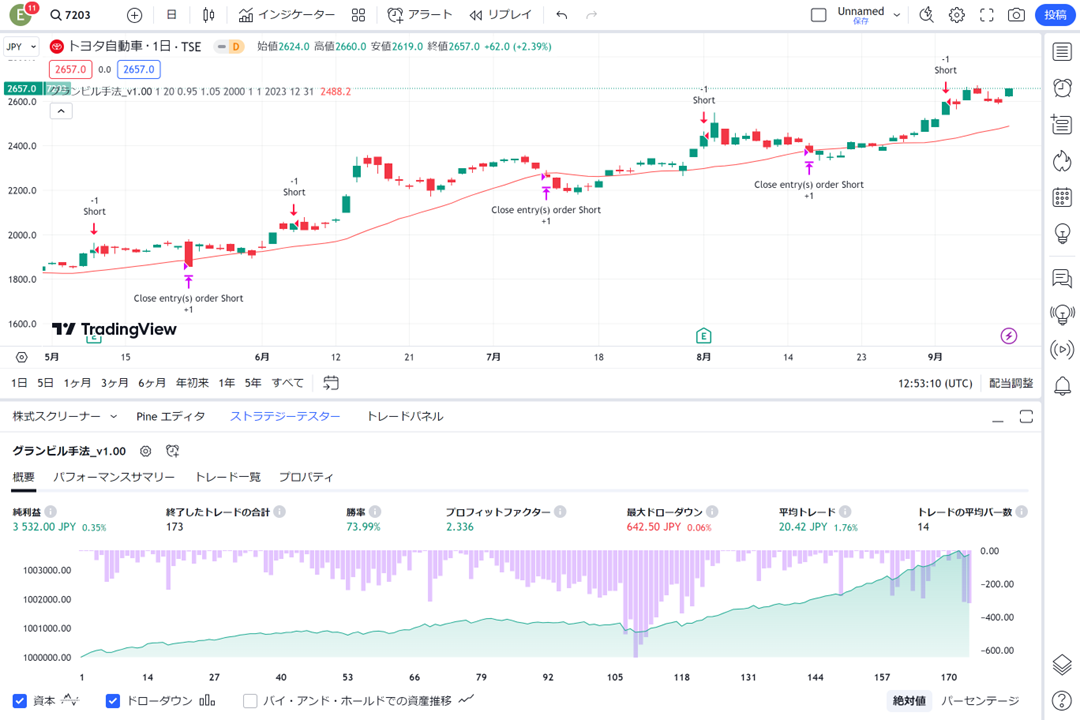Switch to パーセンテージ percentage view

point(980,701)
